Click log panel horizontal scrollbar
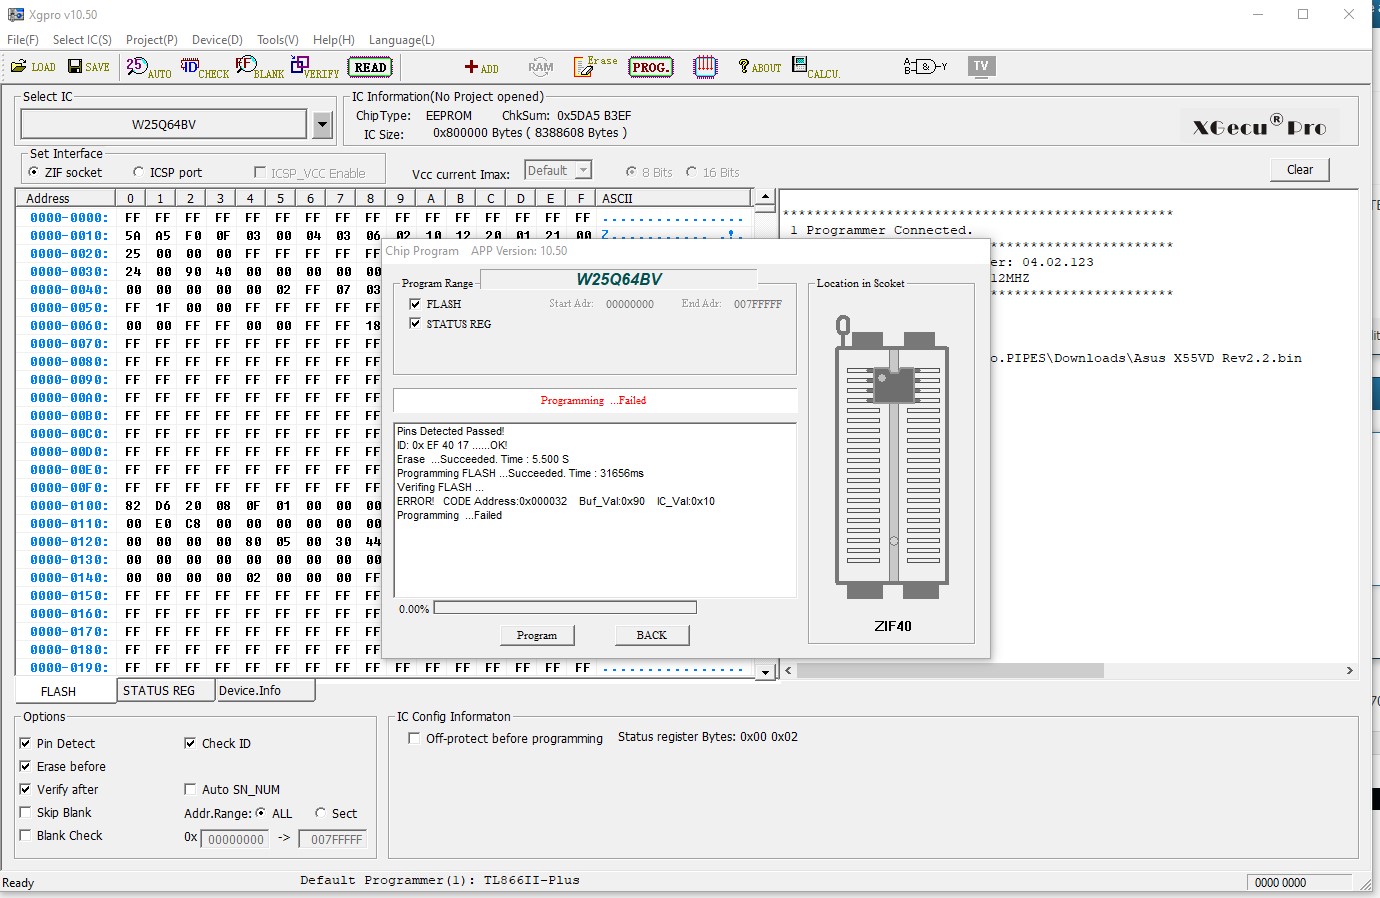This screenshot has height=898, width=1380. (950, 670)
